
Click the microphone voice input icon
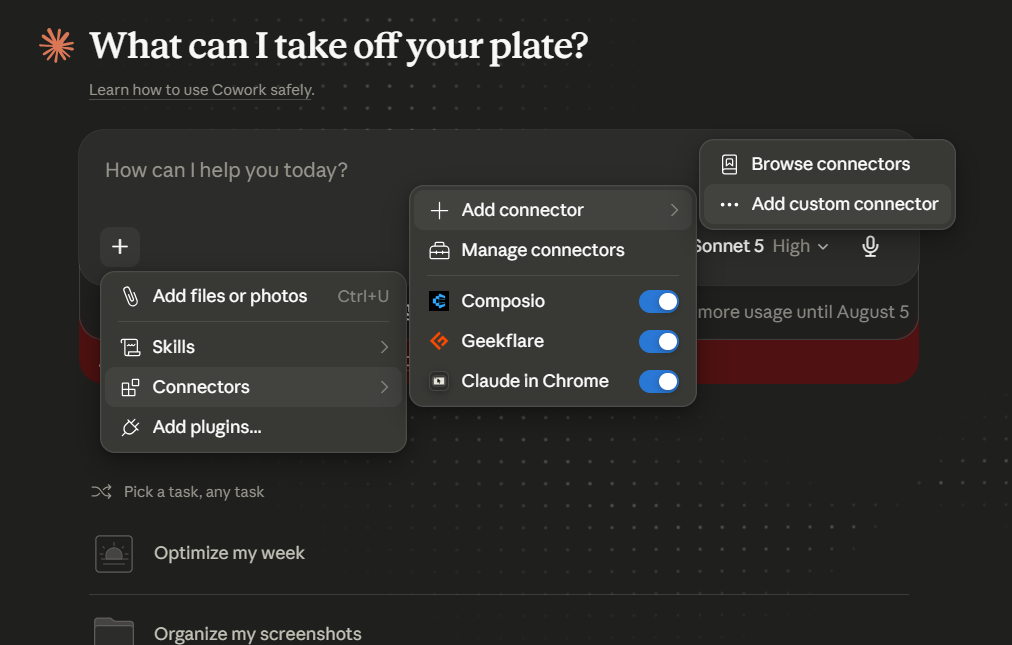pyautogui.click(x=870, y=247)
